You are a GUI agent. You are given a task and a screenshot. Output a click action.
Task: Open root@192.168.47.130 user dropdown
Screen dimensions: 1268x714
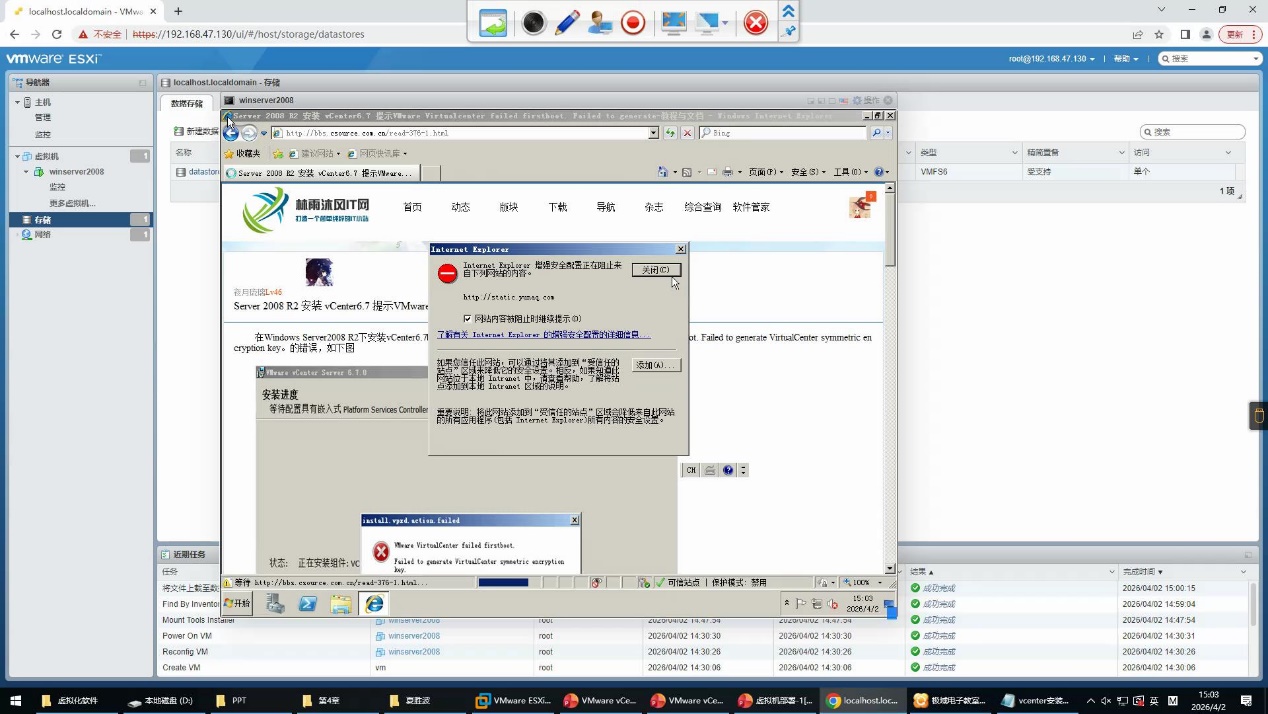point(1051,59)
